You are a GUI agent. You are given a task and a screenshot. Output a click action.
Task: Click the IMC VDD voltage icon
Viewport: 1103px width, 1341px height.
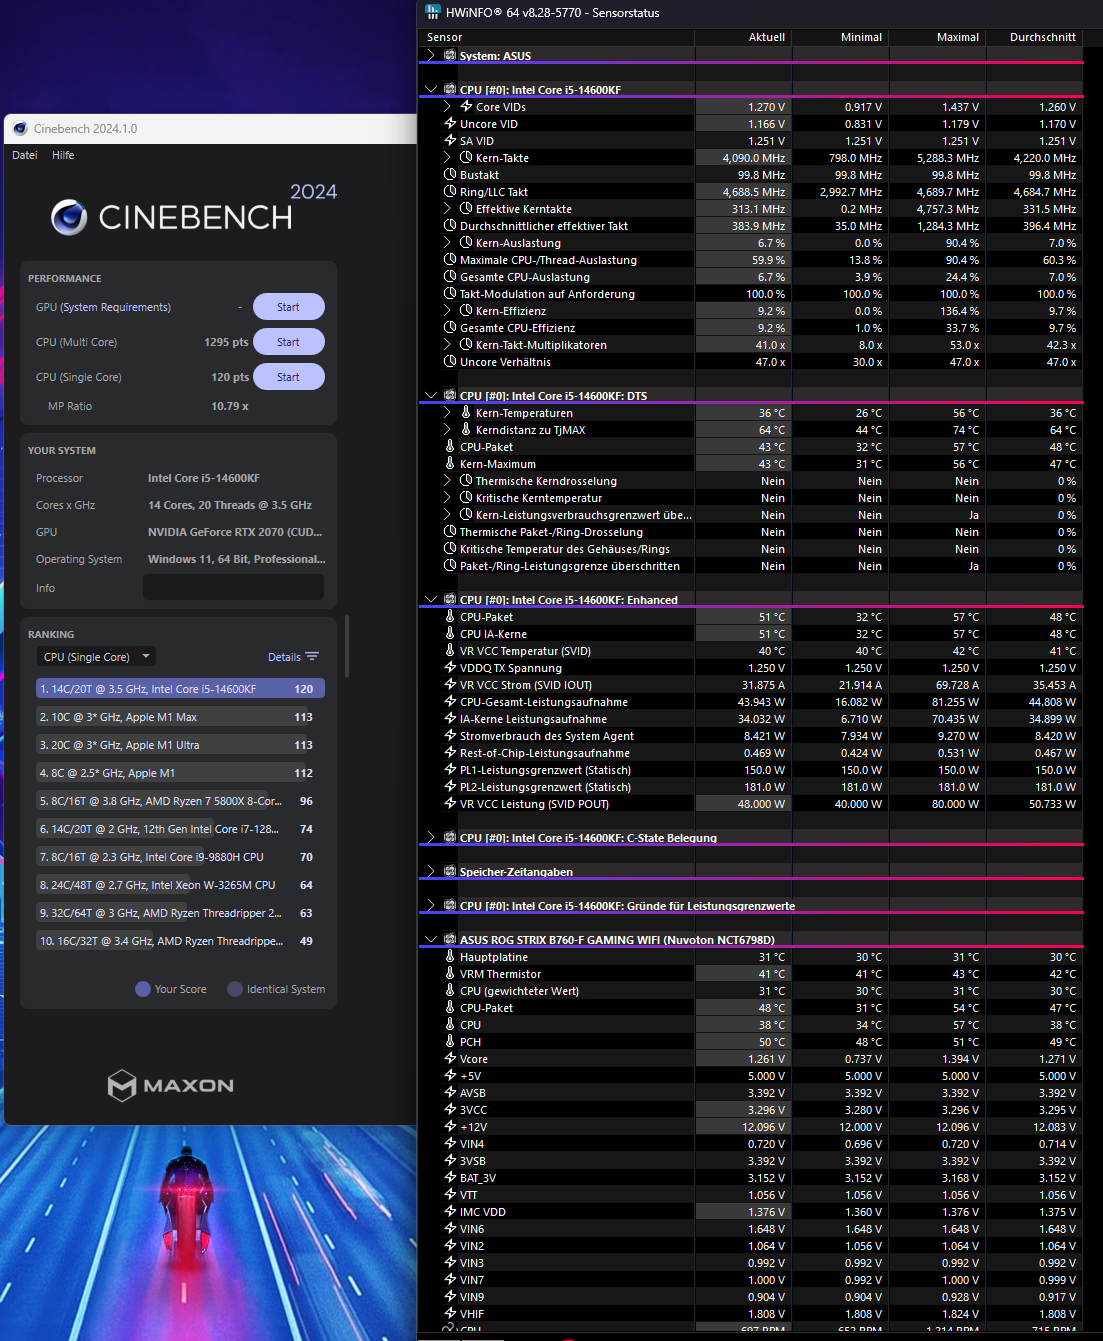pyautogui.click(x=450, y=1212)
